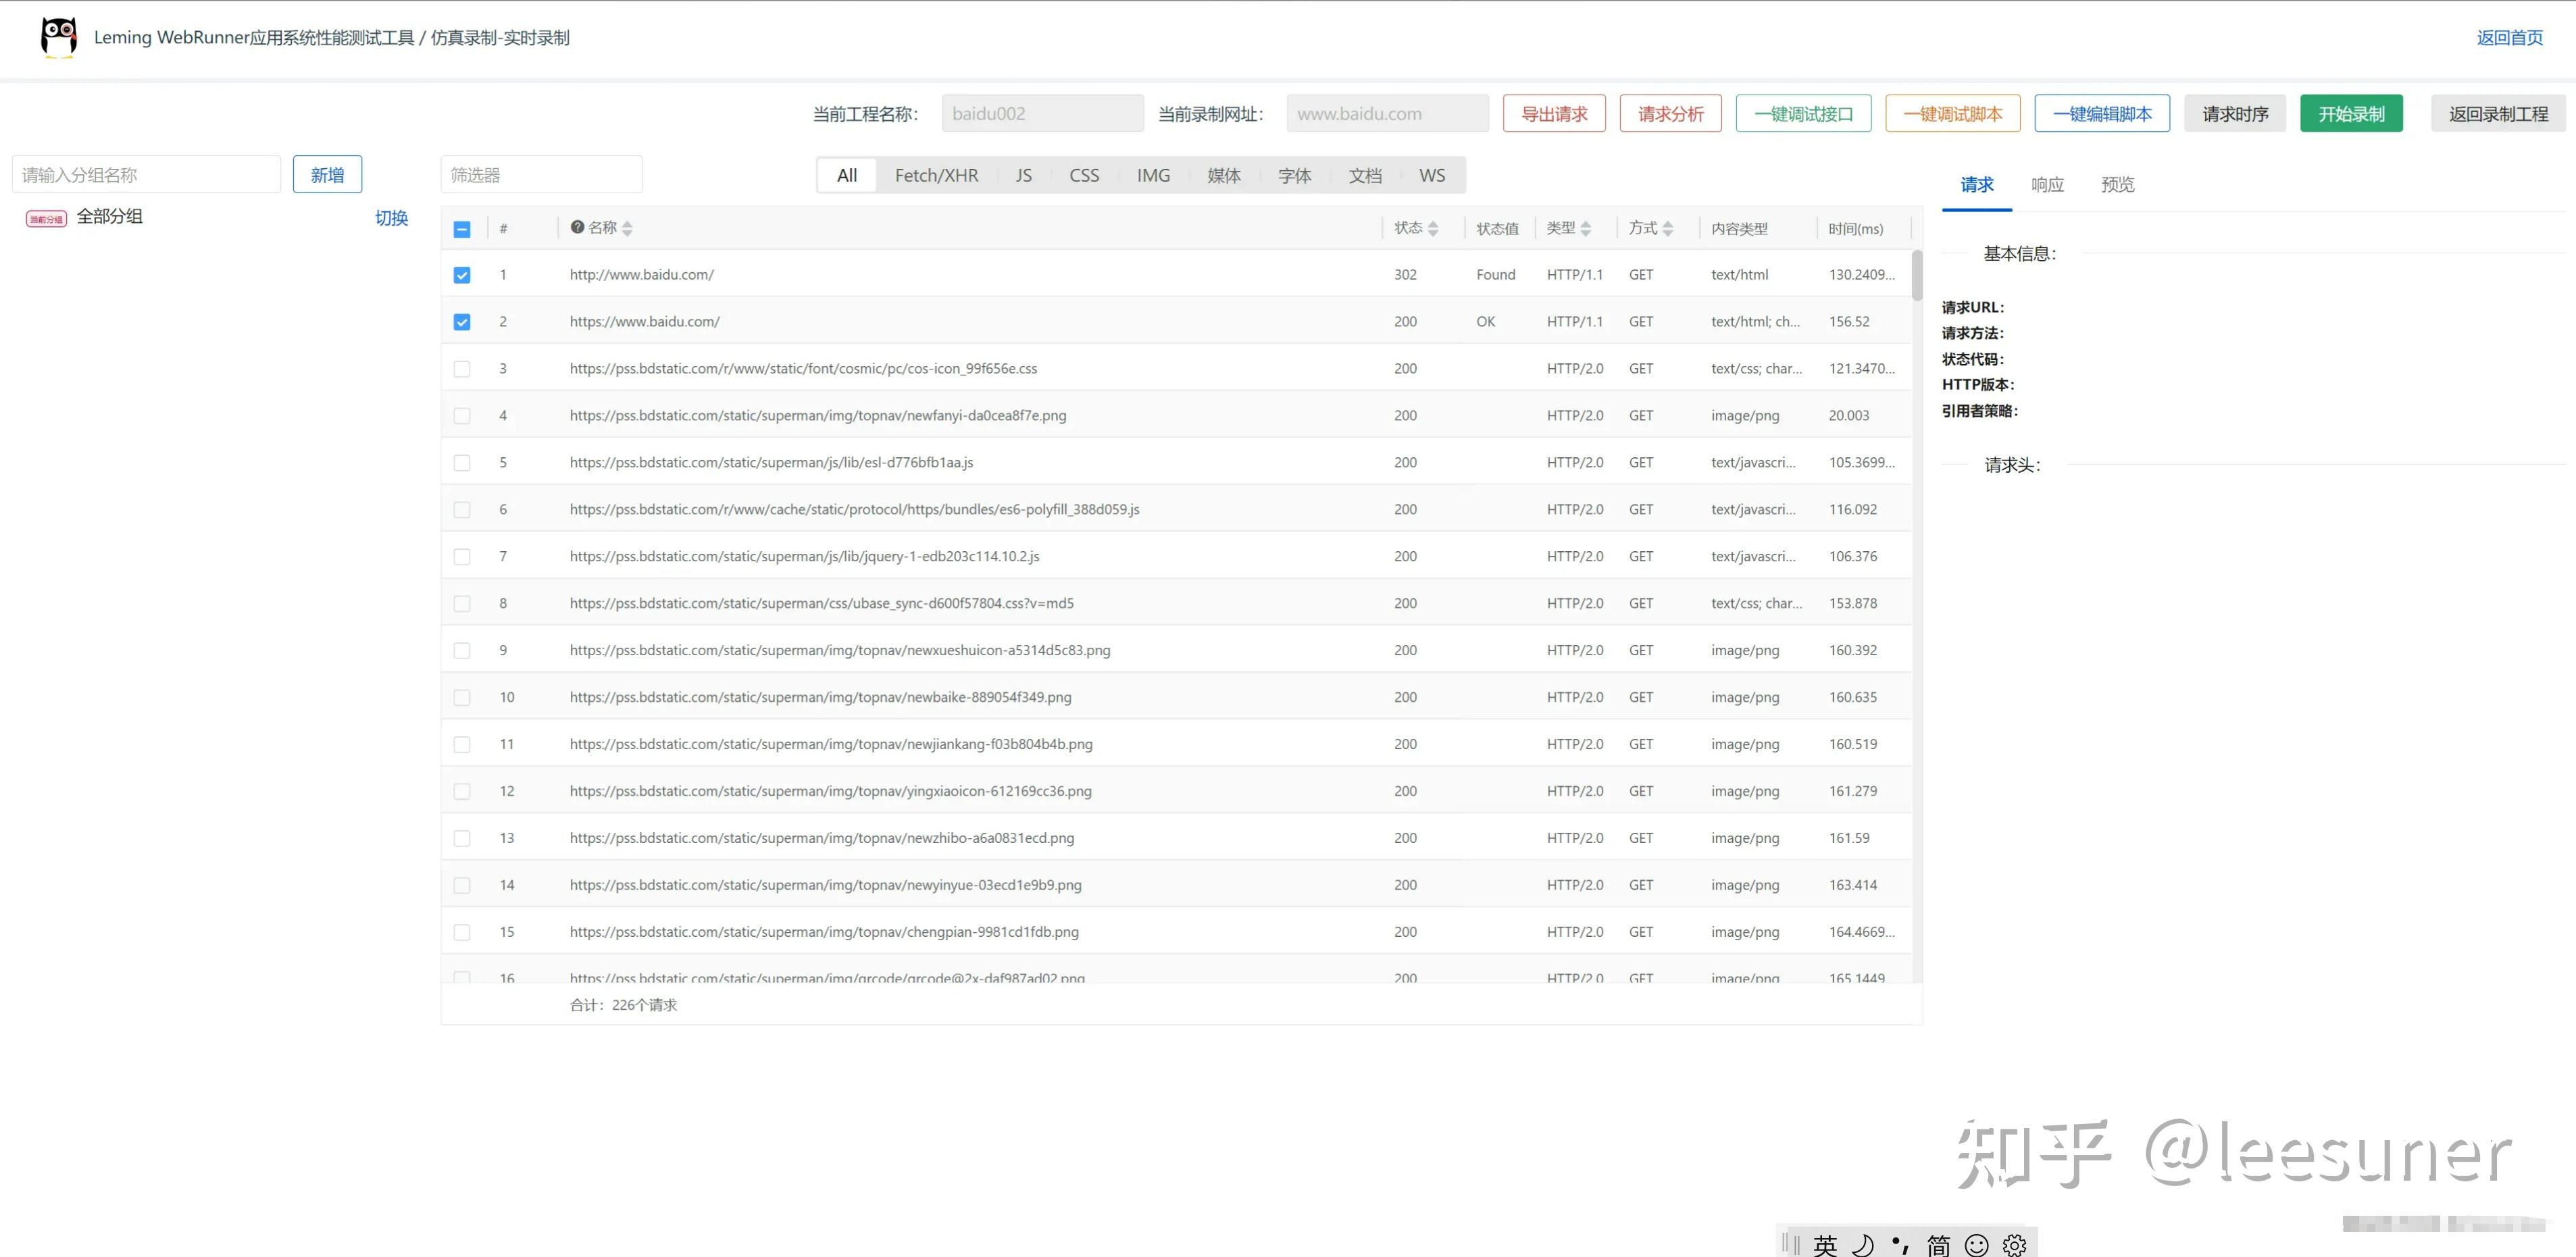
Task: Uncheck the row 1 baidu.com checkbox
Action: [462, 275]
